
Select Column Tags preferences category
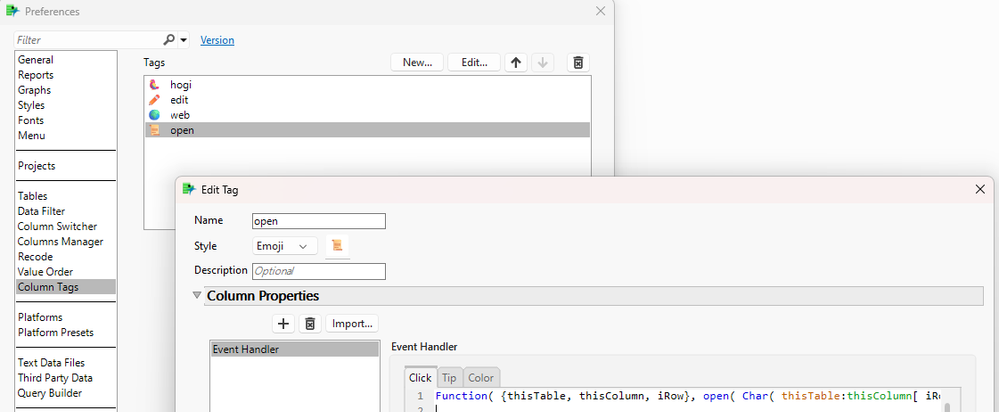(x=66, y=287)
